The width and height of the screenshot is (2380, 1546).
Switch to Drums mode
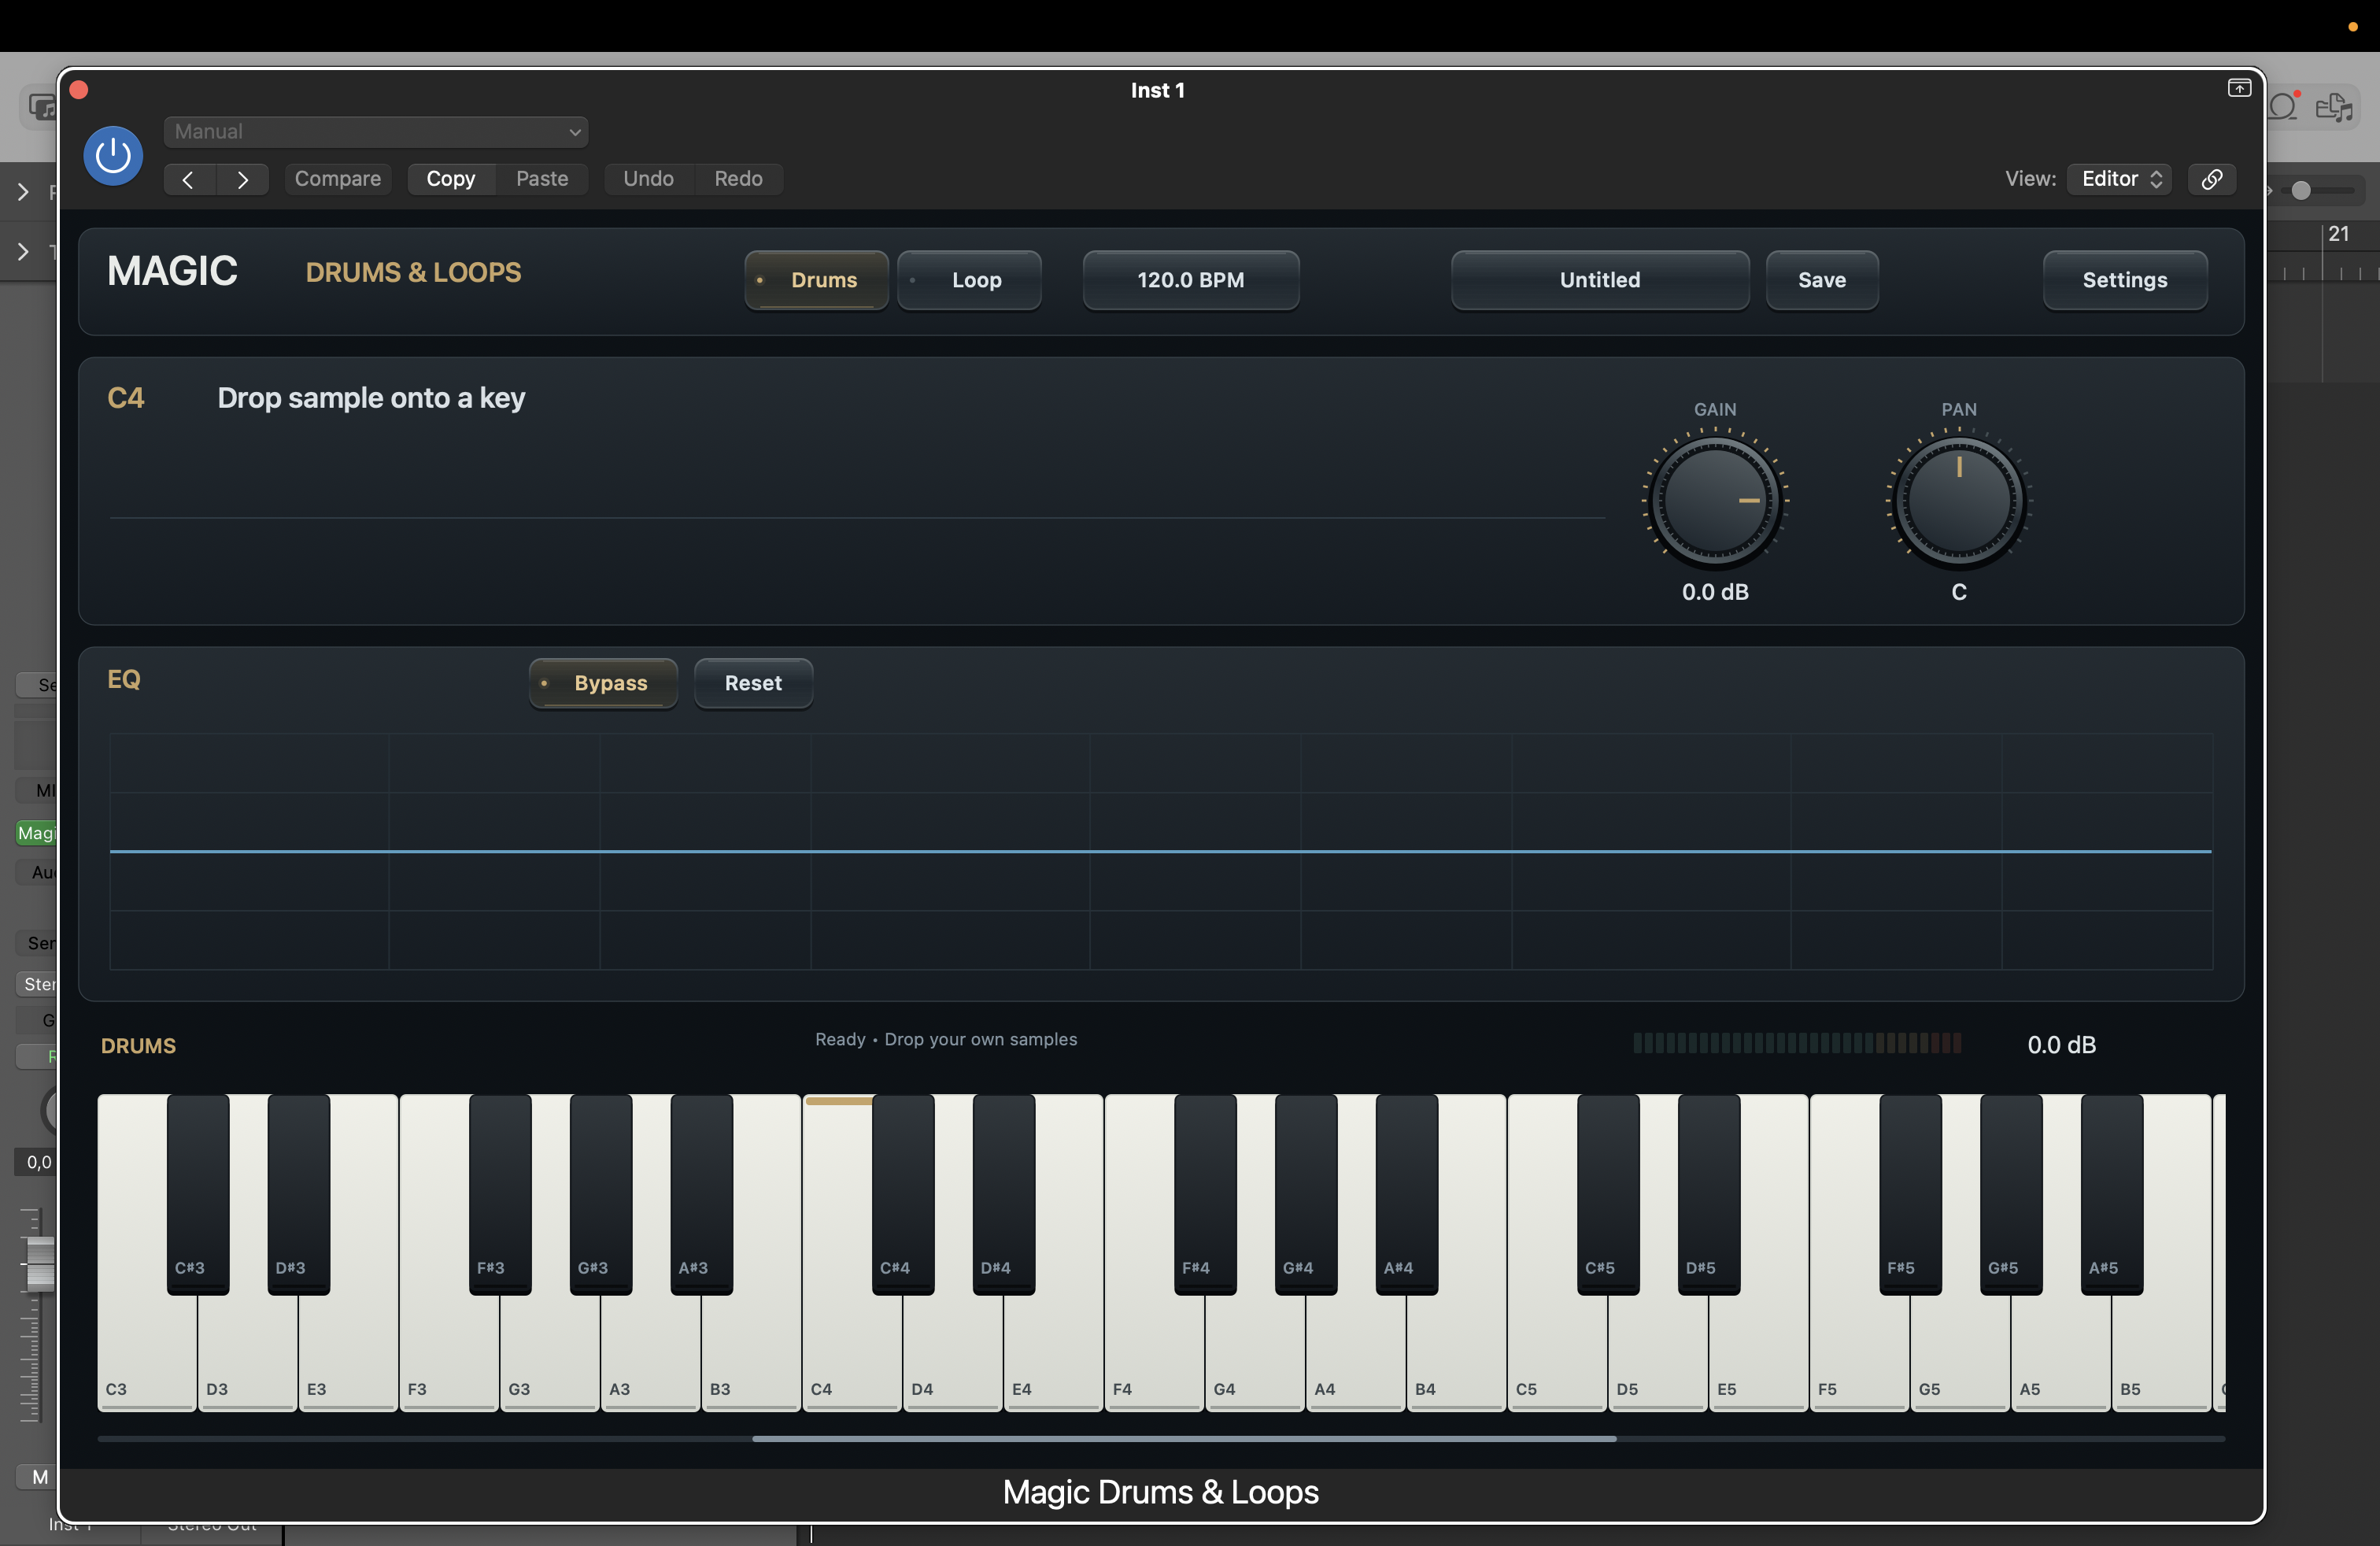click(x=816, y=280)
